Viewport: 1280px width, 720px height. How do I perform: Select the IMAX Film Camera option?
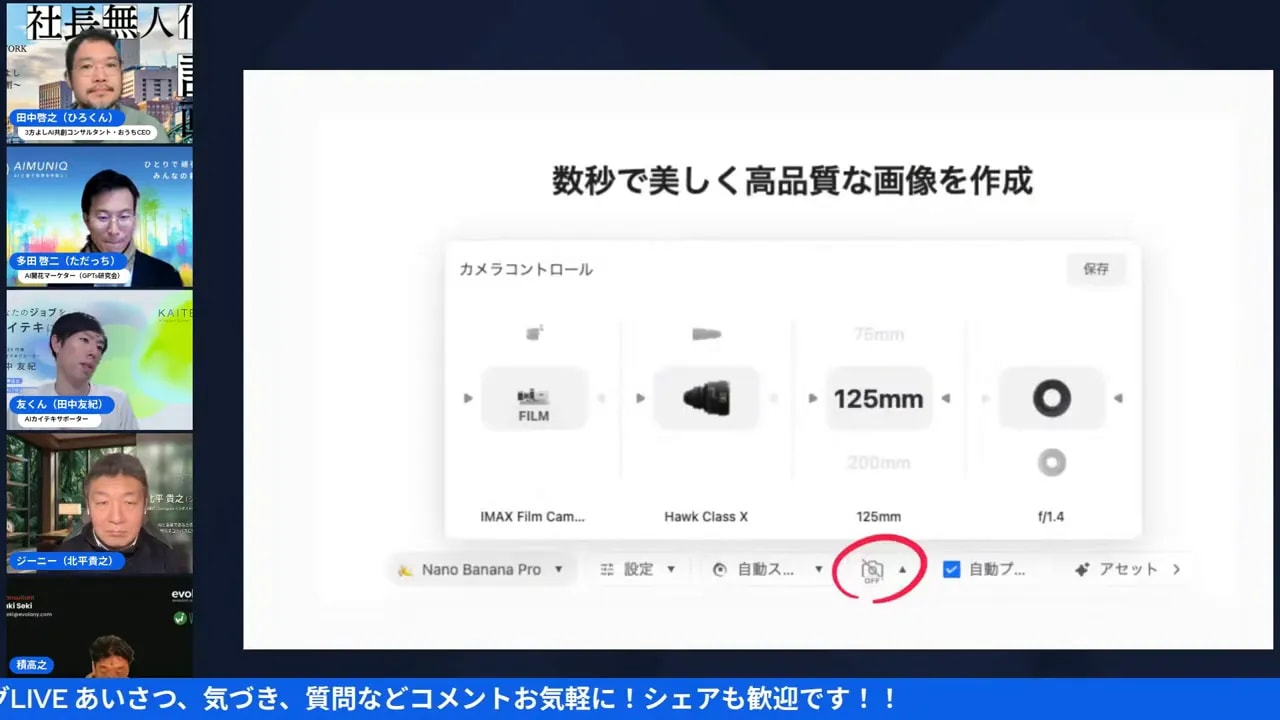pos(534,398)
